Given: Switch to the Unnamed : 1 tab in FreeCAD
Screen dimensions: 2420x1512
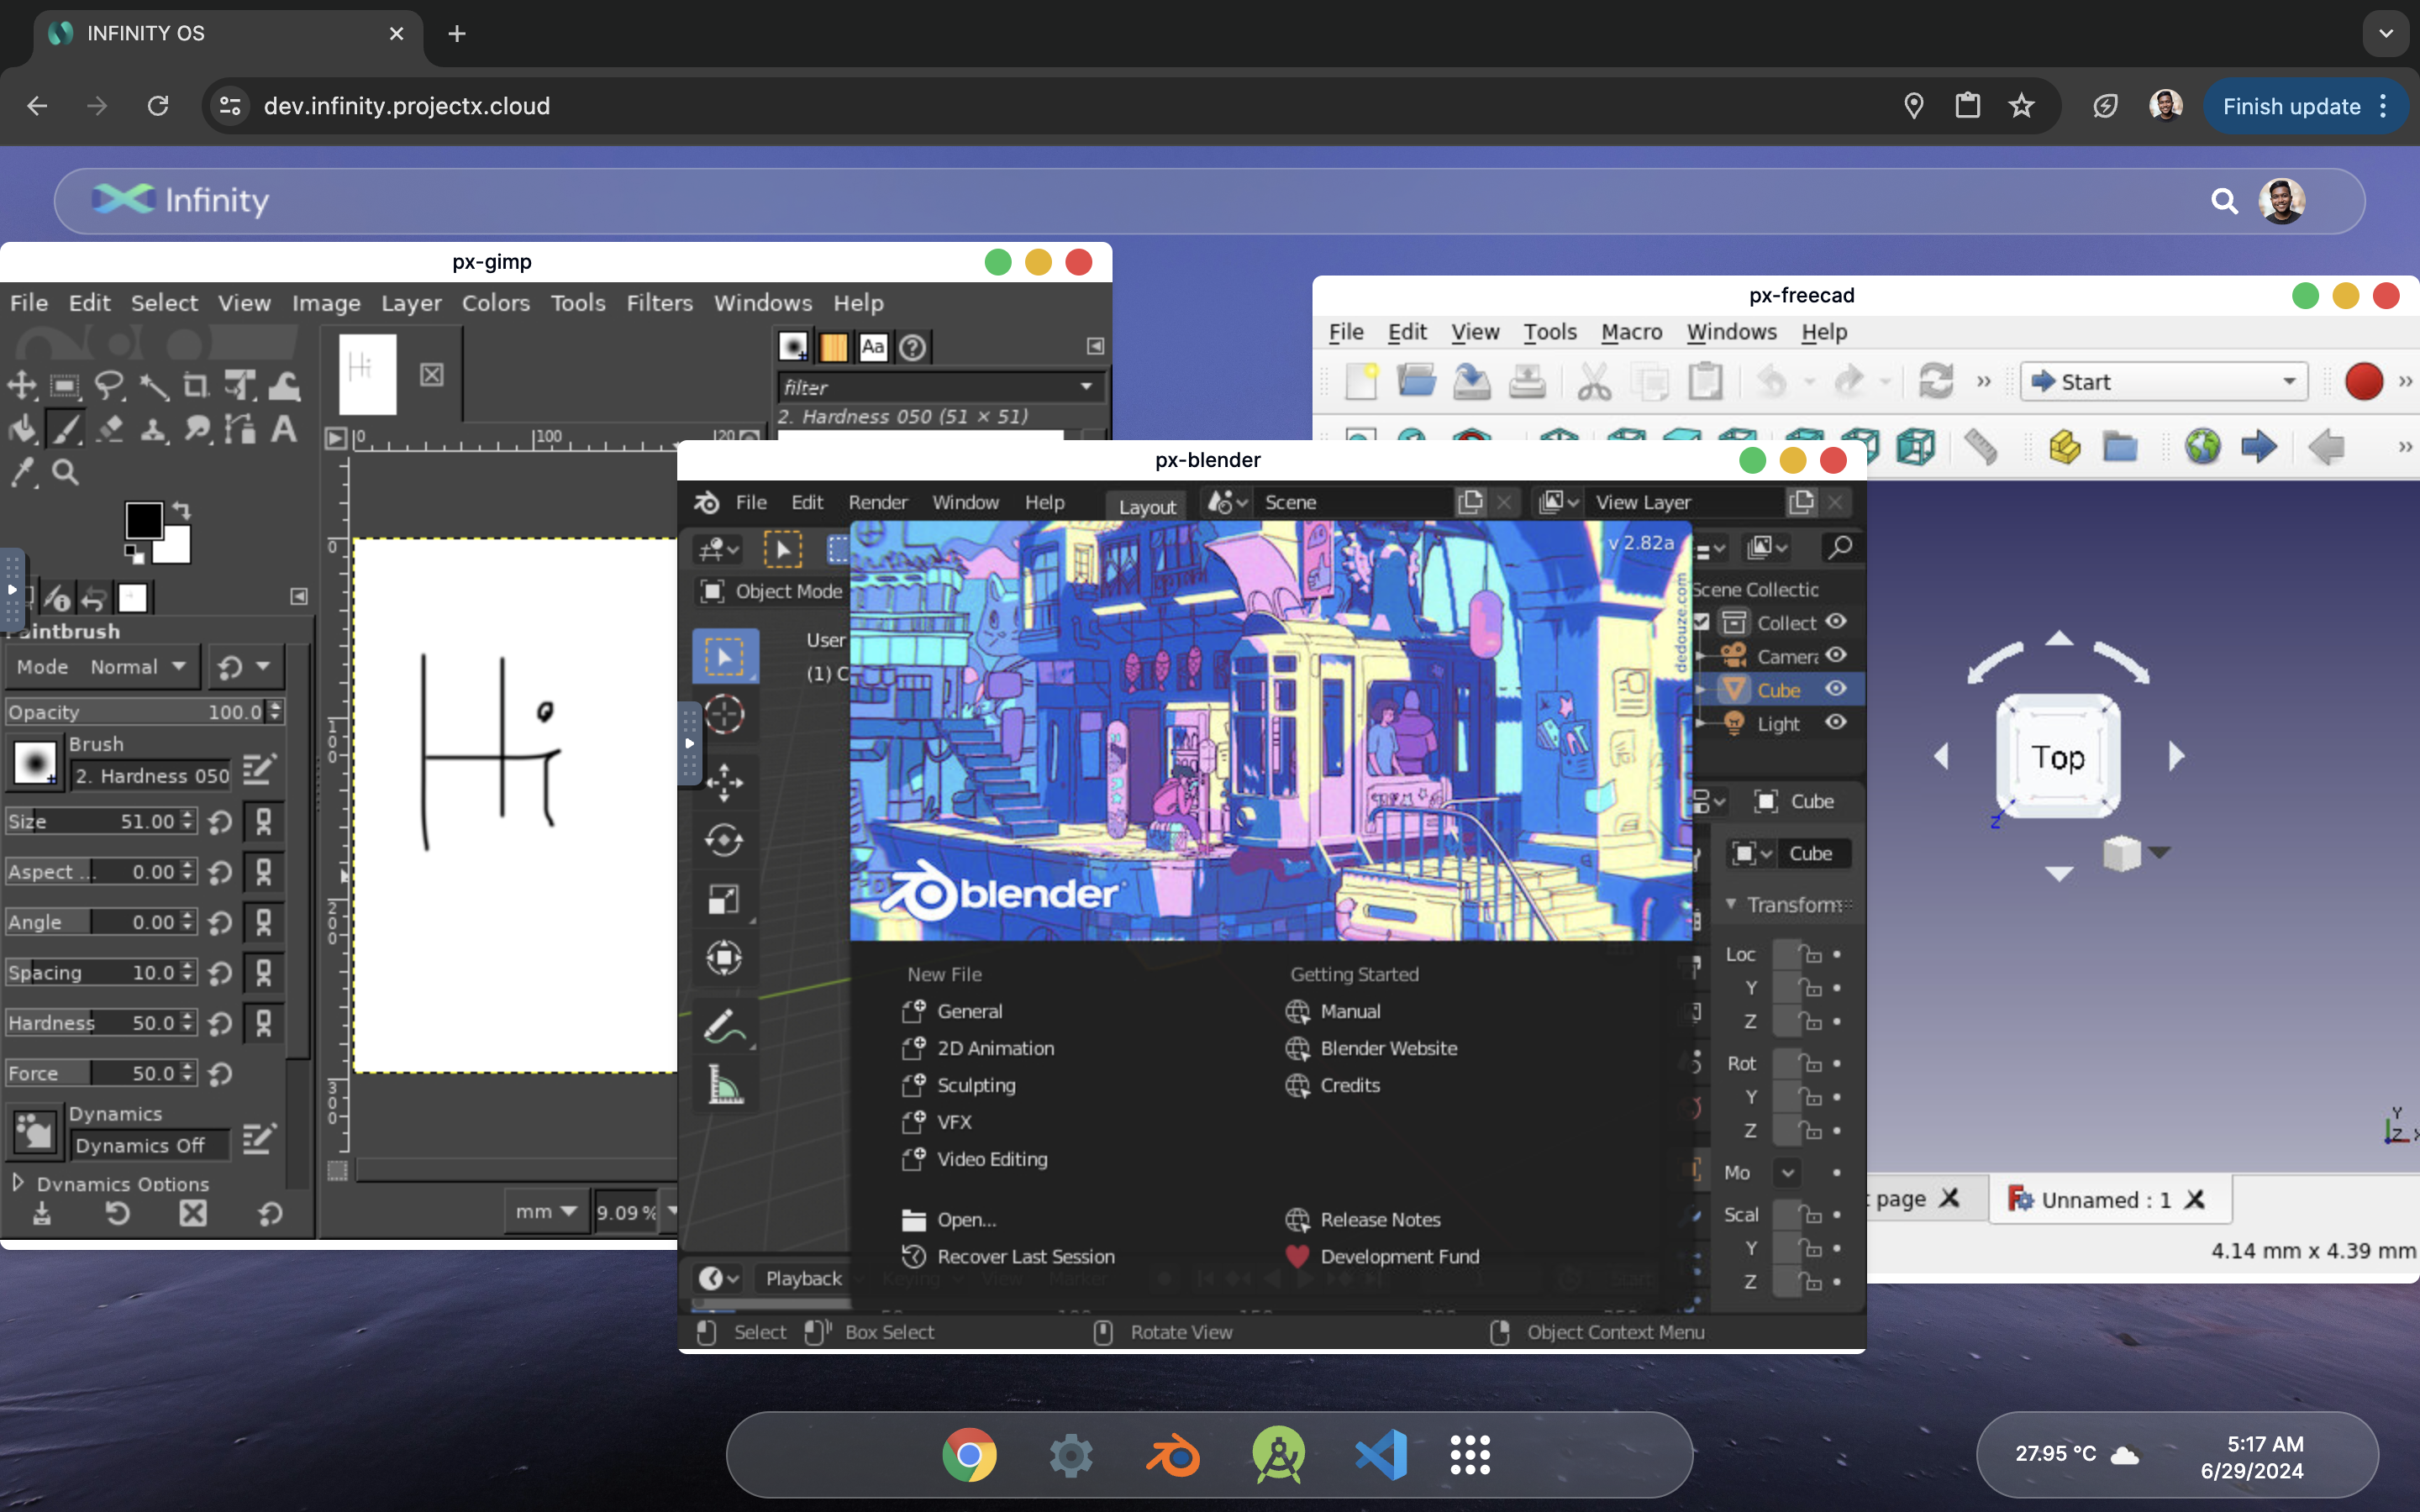Looking at the screenshot, I should tap(2112, 1199).
